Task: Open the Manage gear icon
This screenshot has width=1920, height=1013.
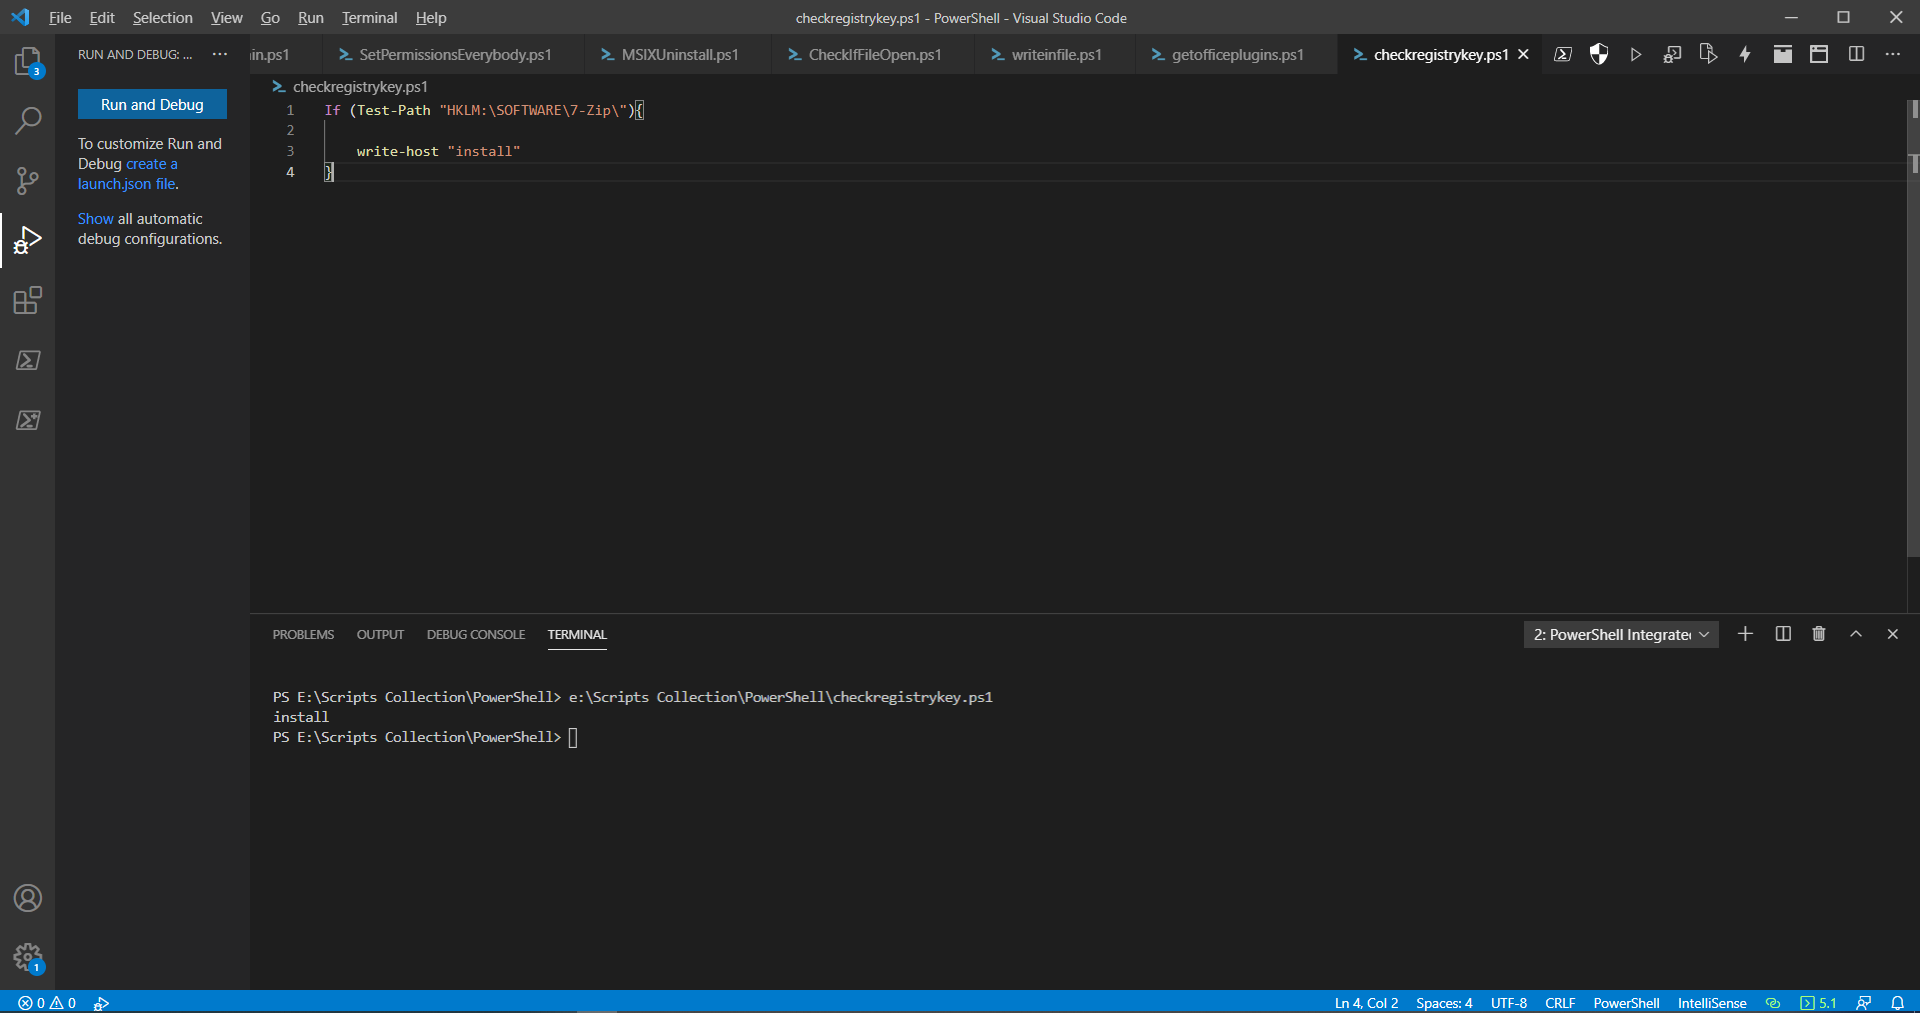Action: [27, 958]
